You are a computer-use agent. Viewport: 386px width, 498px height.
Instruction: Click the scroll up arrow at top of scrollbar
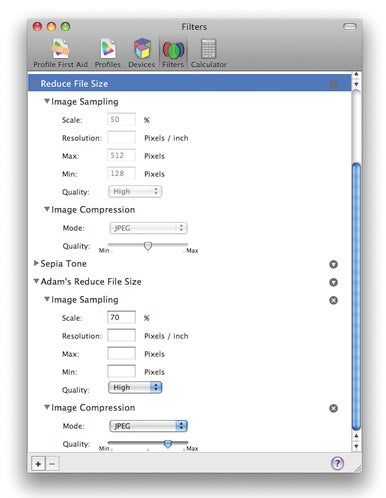[x=356, y=74]
